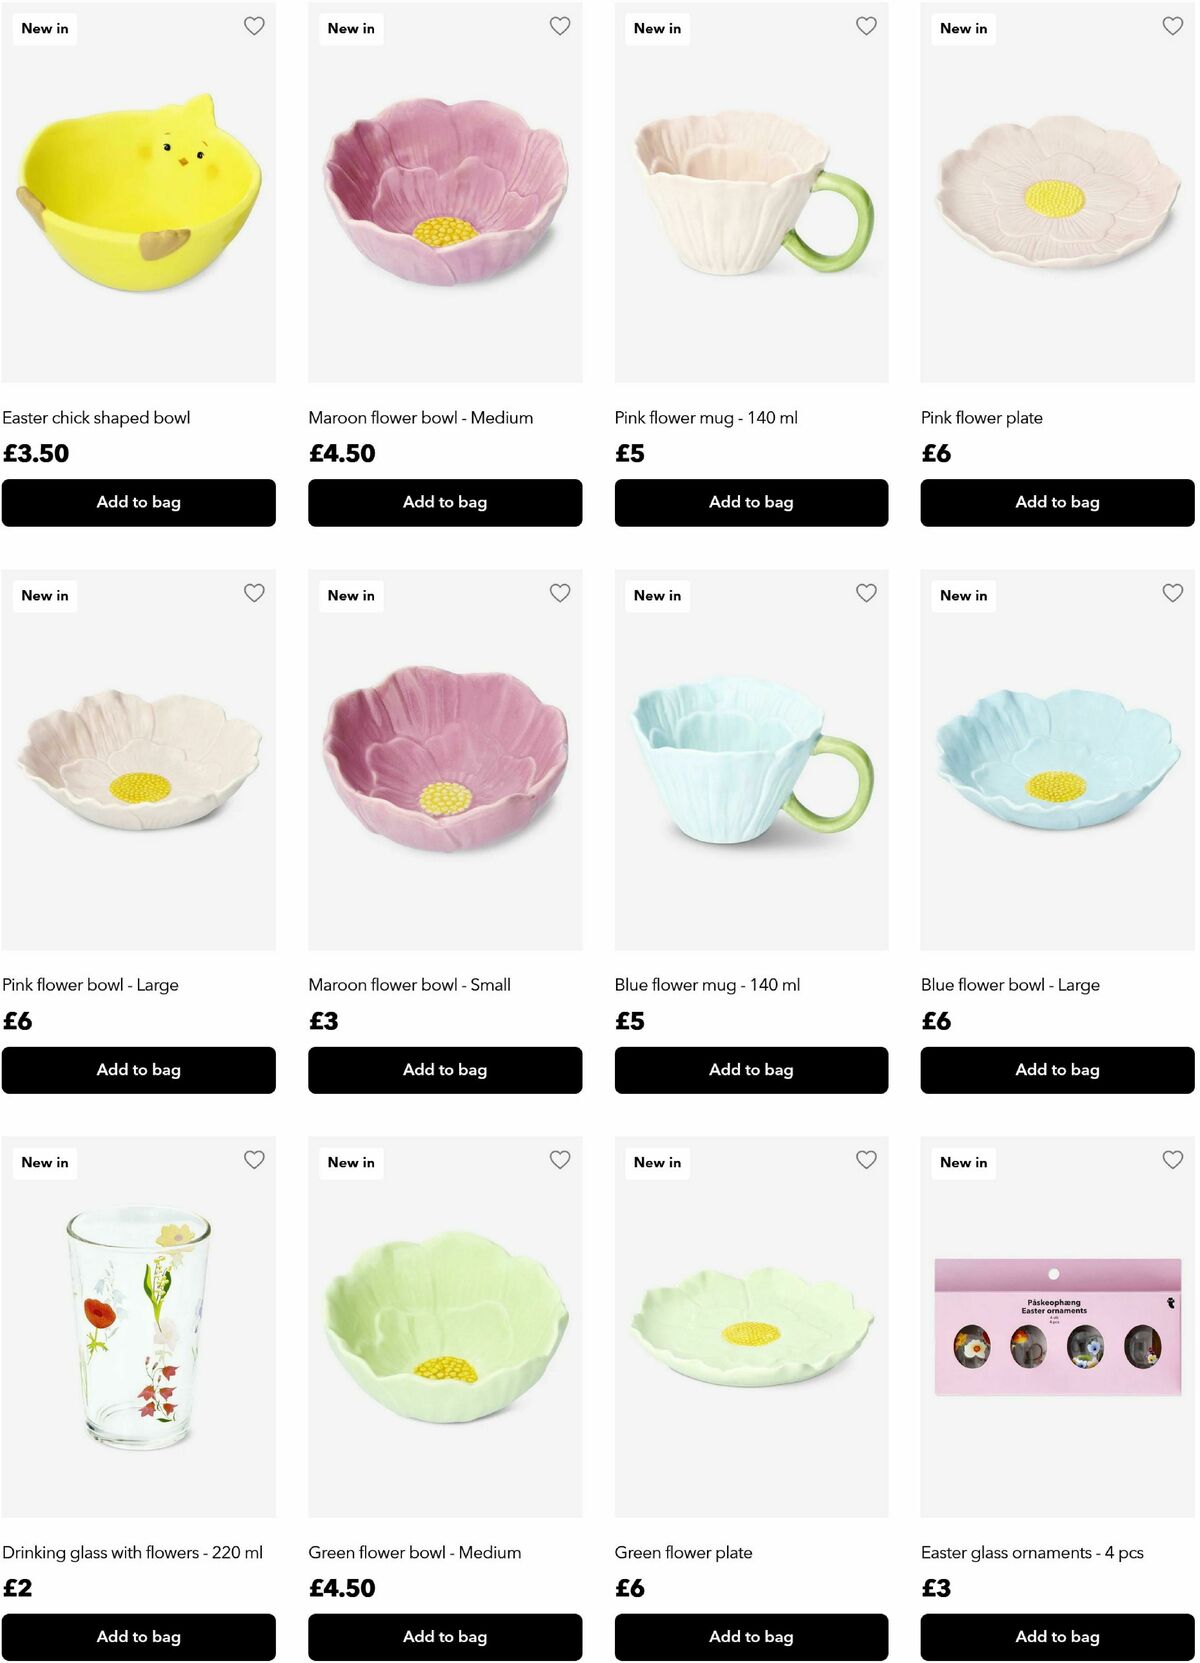The height and width of the screenshot is (1663, 1200).
Task: Like the Drinking glass with flowers
Action: point(254,1160)
